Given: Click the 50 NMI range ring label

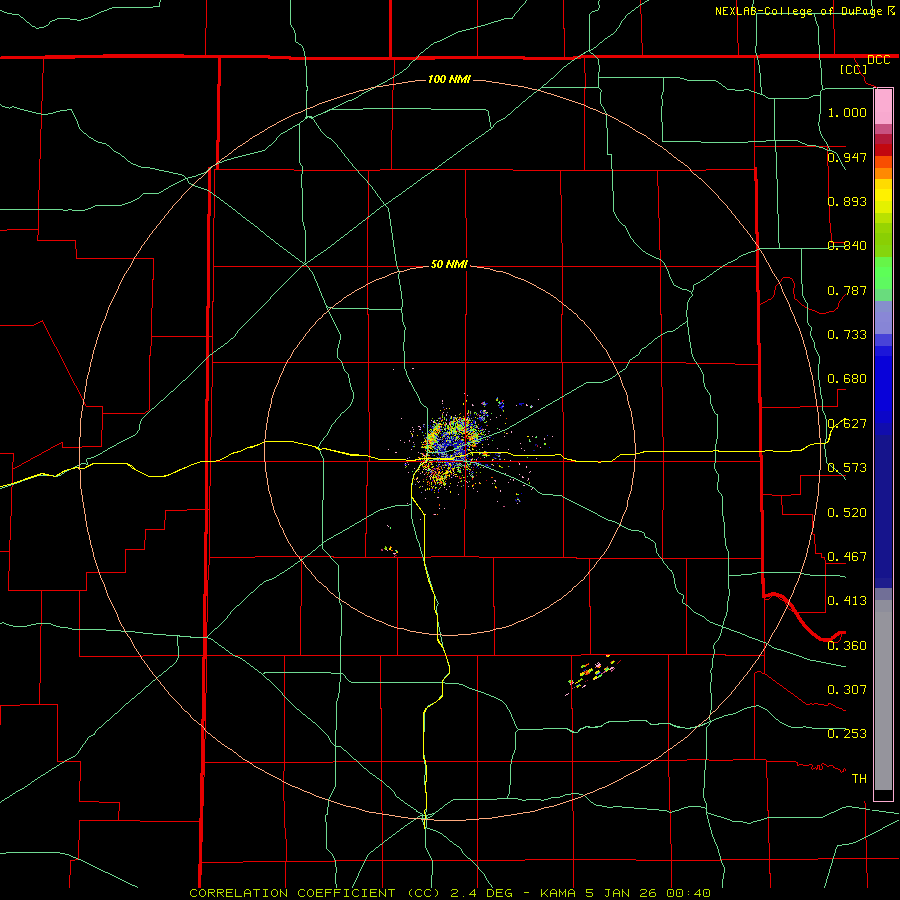Looking at the screenshot, I should [x=449, y=264].
